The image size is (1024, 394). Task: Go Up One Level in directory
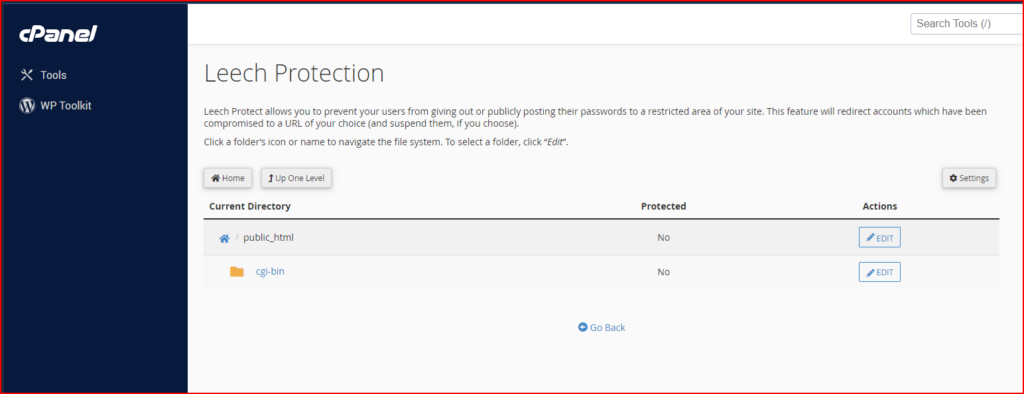(296, 178)
